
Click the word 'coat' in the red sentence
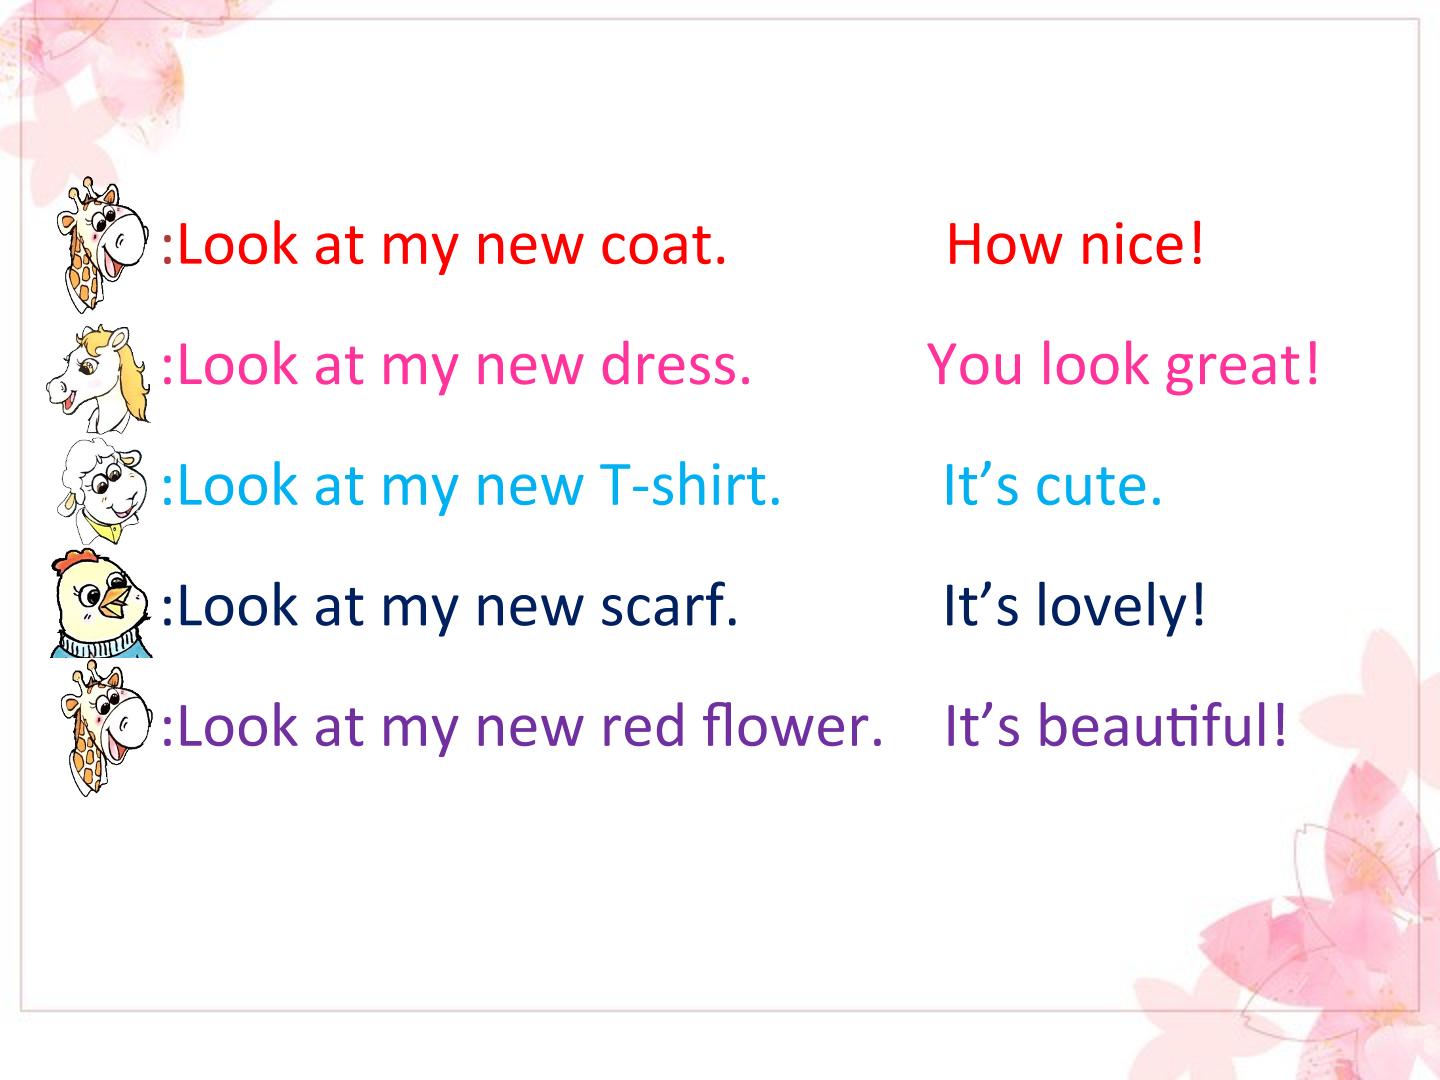(657, 245)
